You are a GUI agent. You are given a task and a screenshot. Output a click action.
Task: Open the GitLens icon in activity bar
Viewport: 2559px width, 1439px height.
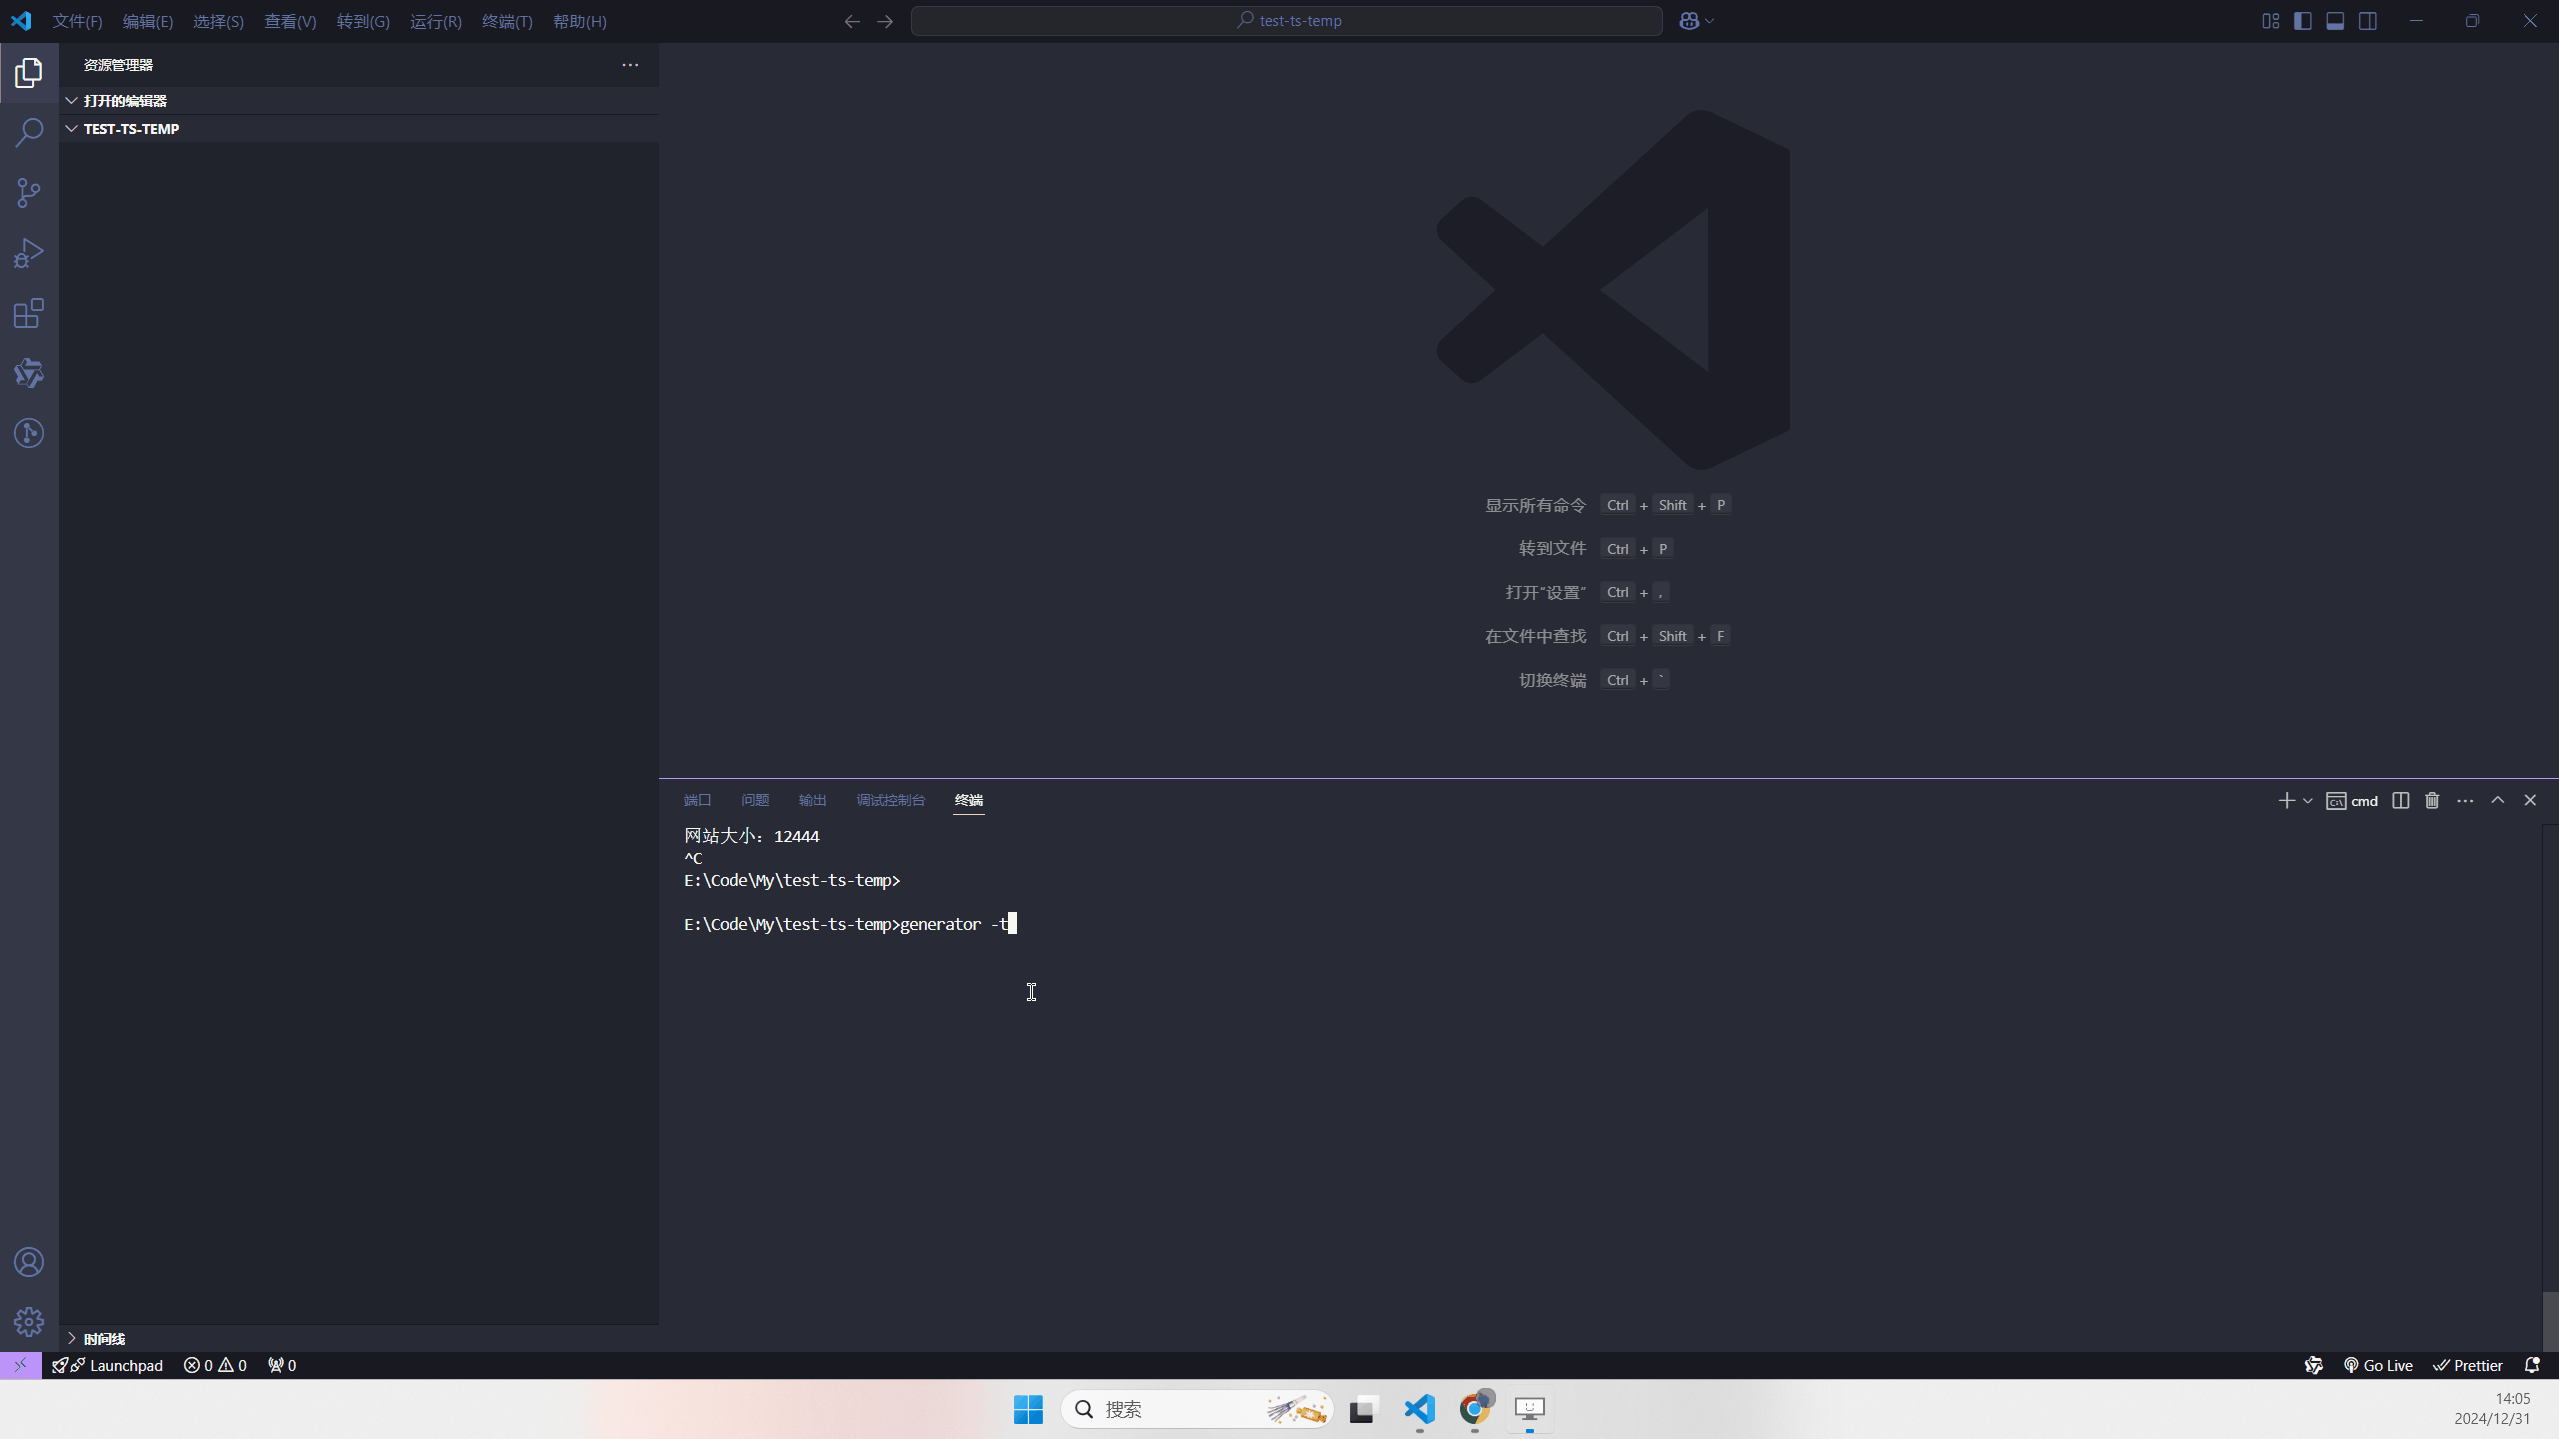(29, 373)
